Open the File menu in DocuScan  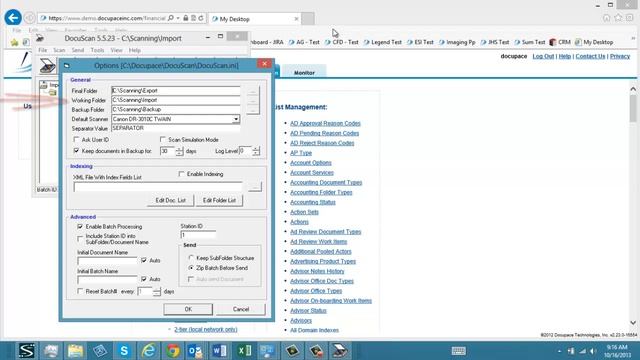coord(42,50)
